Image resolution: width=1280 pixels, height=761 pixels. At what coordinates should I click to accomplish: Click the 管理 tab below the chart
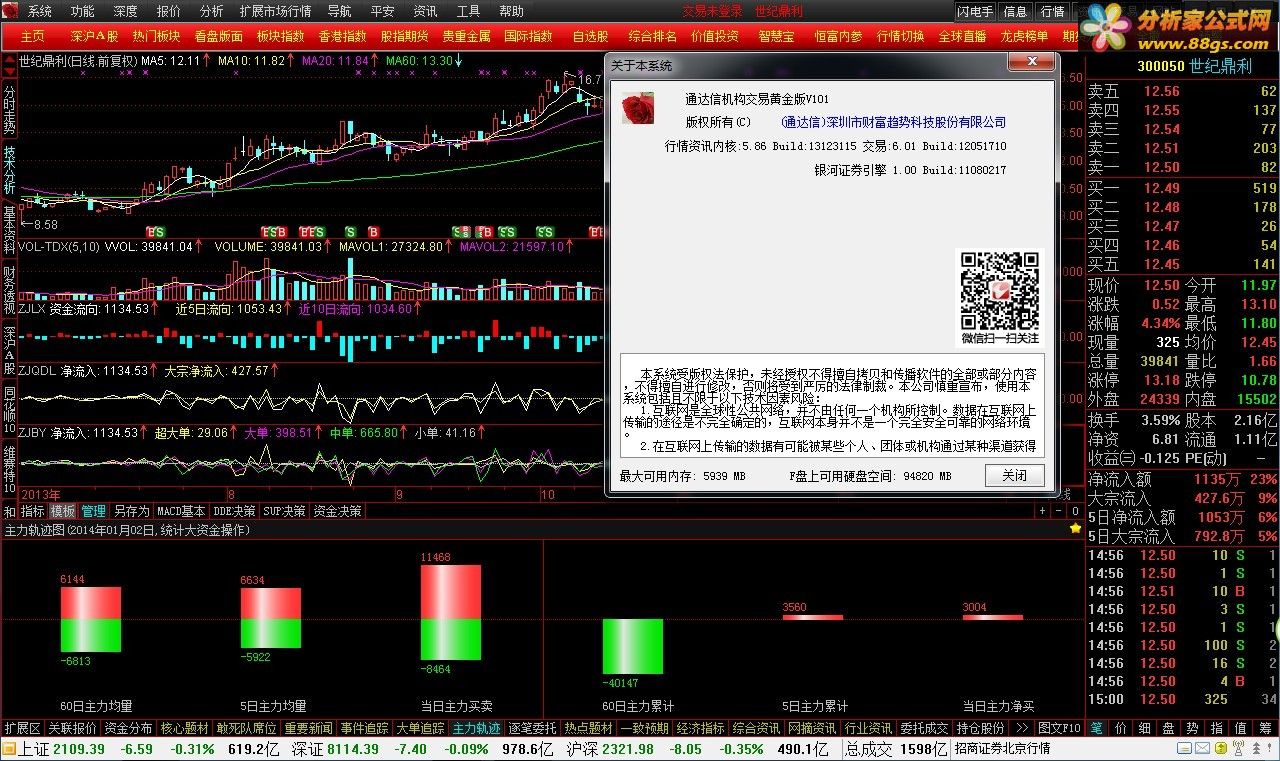click(x=93, y=511)
